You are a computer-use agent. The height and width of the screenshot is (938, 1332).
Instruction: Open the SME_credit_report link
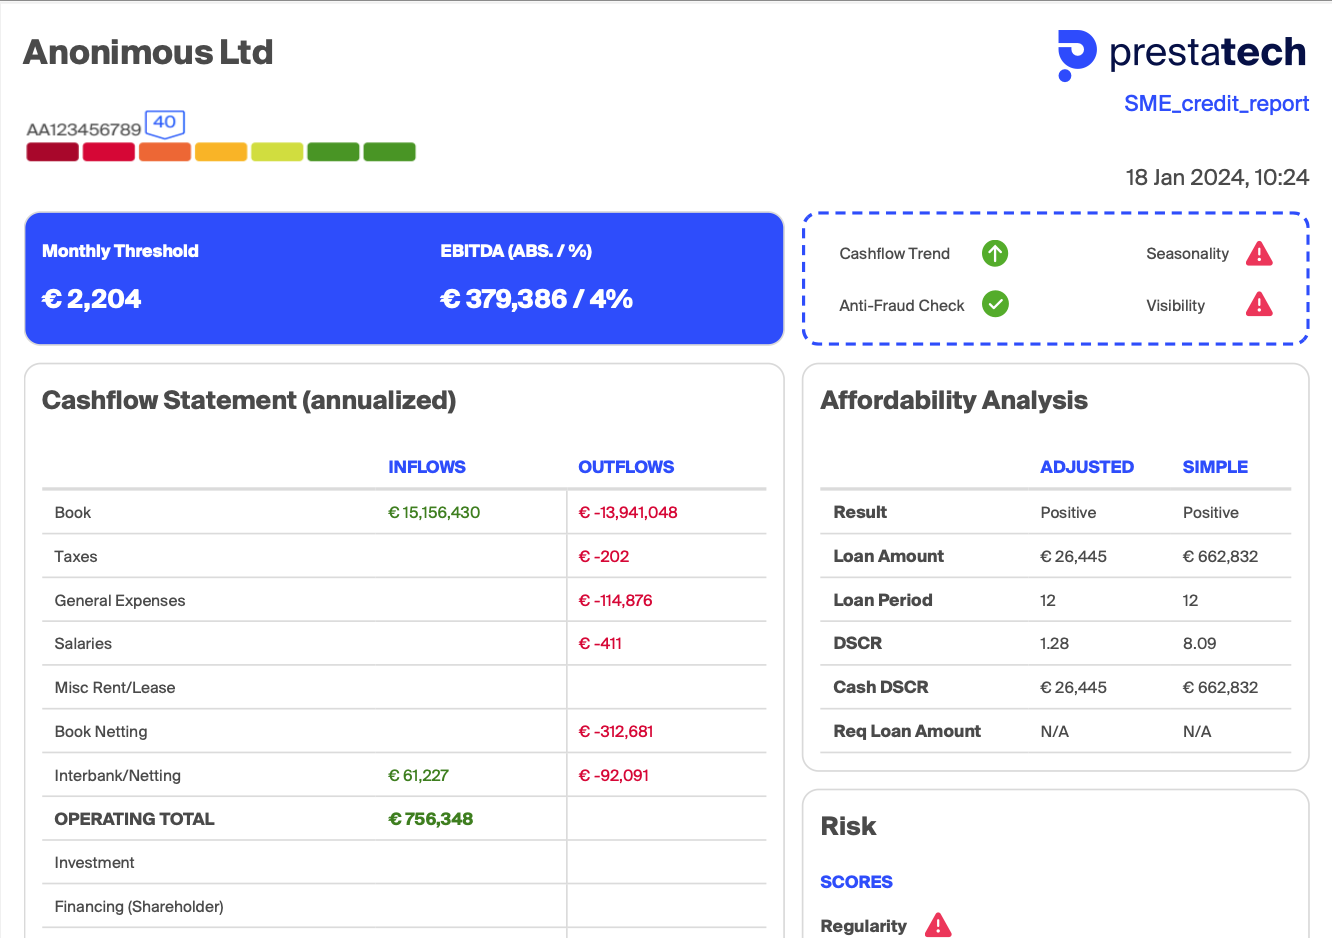1216,104
